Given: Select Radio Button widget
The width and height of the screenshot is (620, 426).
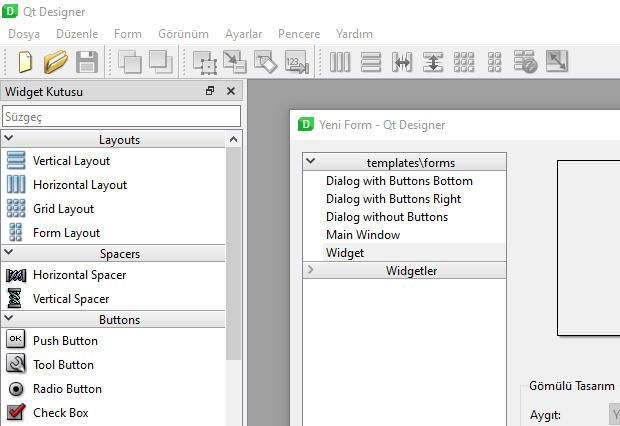Looking at the screenshot, I should click(x=113, y=389).
